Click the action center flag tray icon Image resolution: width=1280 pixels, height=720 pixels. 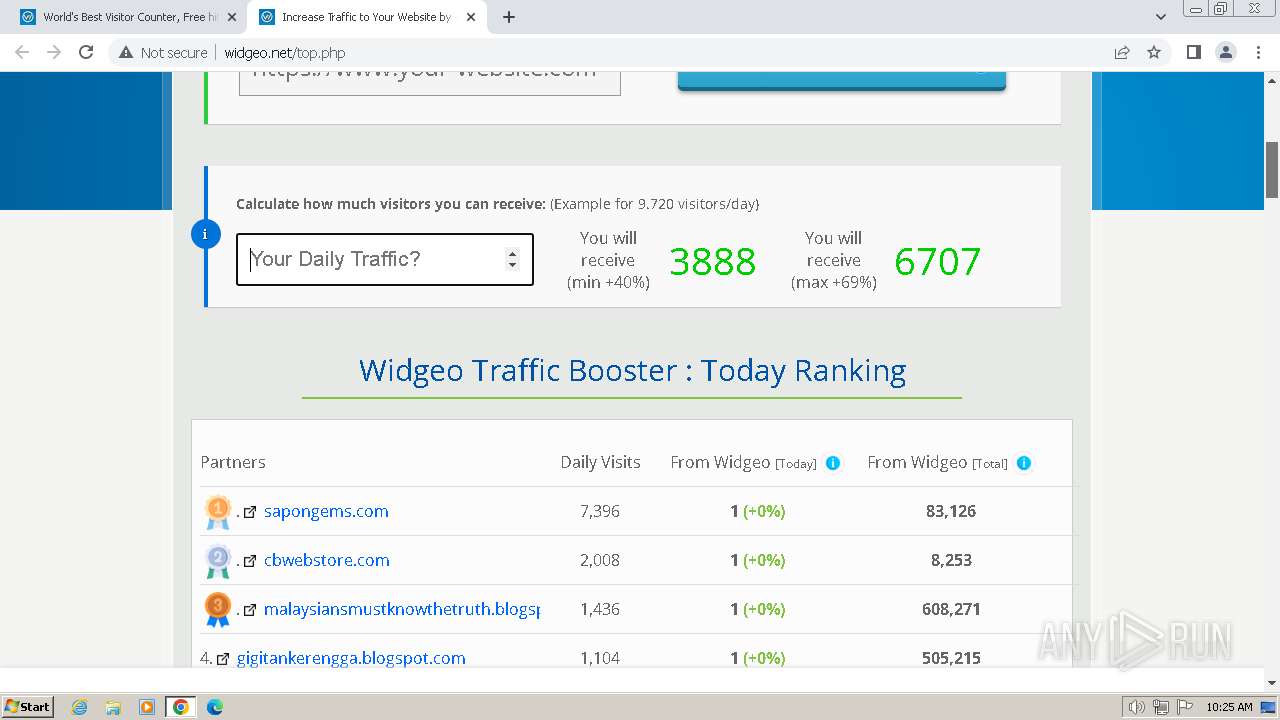coord(1184,707)
